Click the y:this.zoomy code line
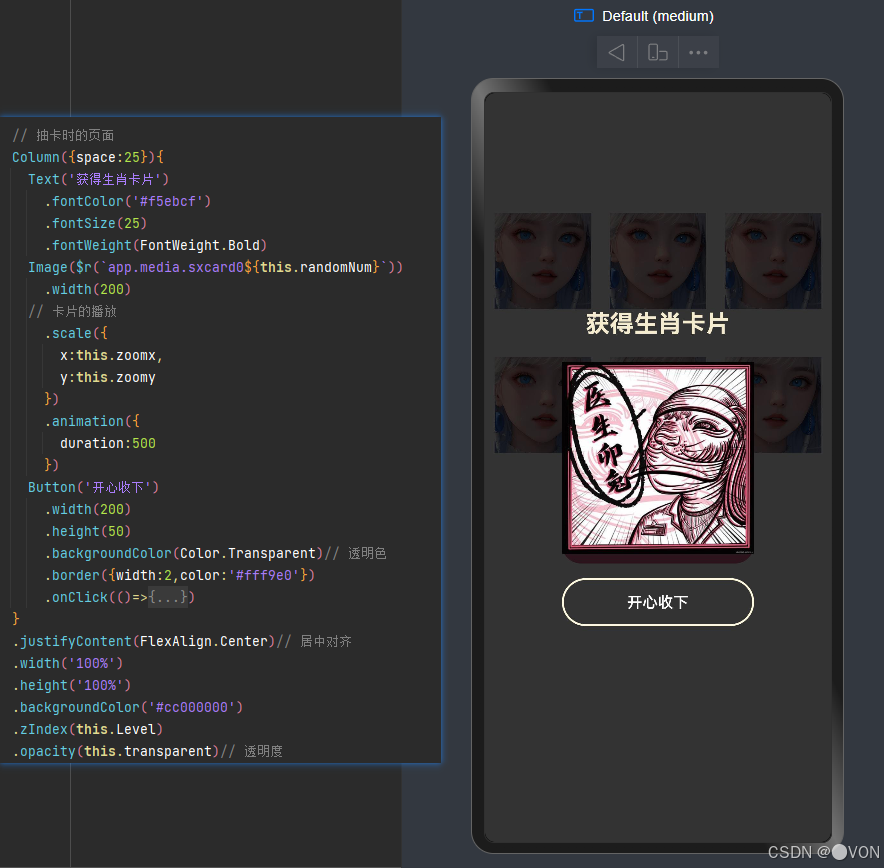The width and height of the screenshot is (884, 868). point(108,378)
